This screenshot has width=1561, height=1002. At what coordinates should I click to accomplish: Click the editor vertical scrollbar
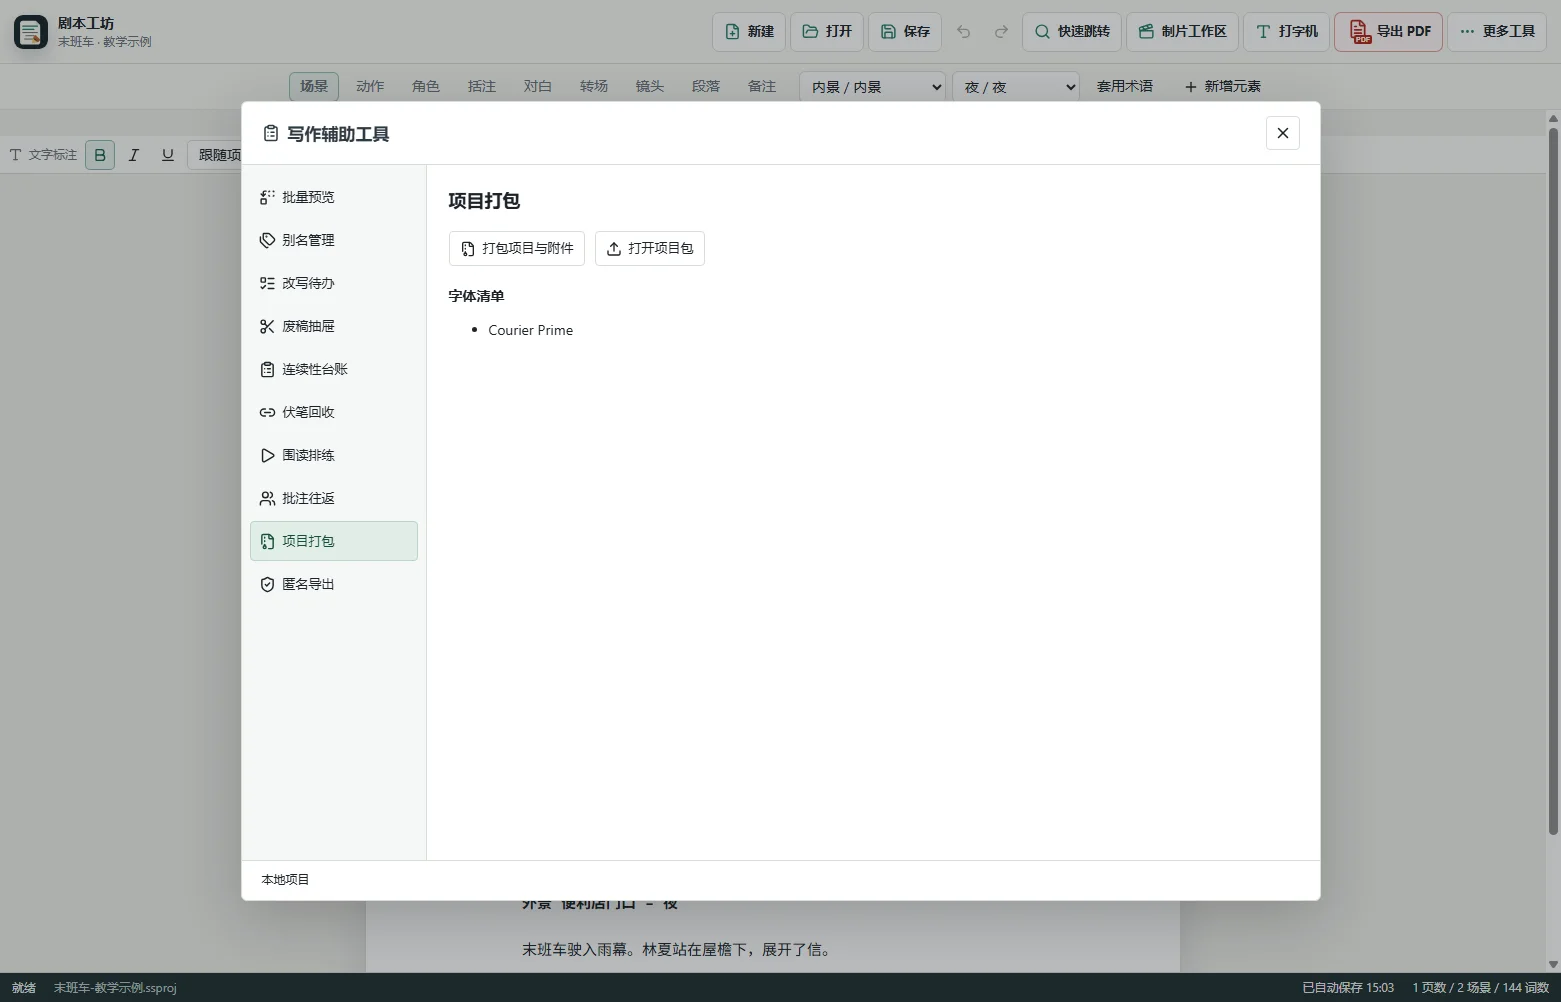click(x=1553, y=480)
